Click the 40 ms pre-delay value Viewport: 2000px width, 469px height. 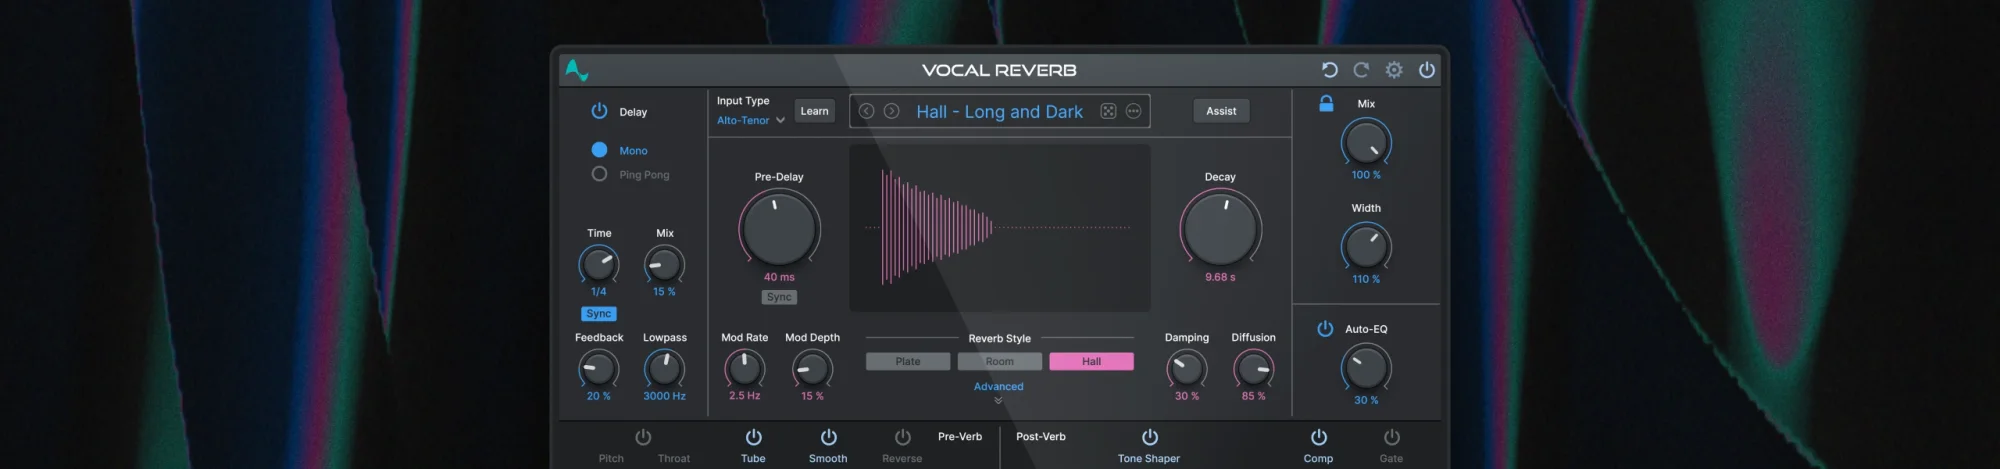[x=779, y=277]
